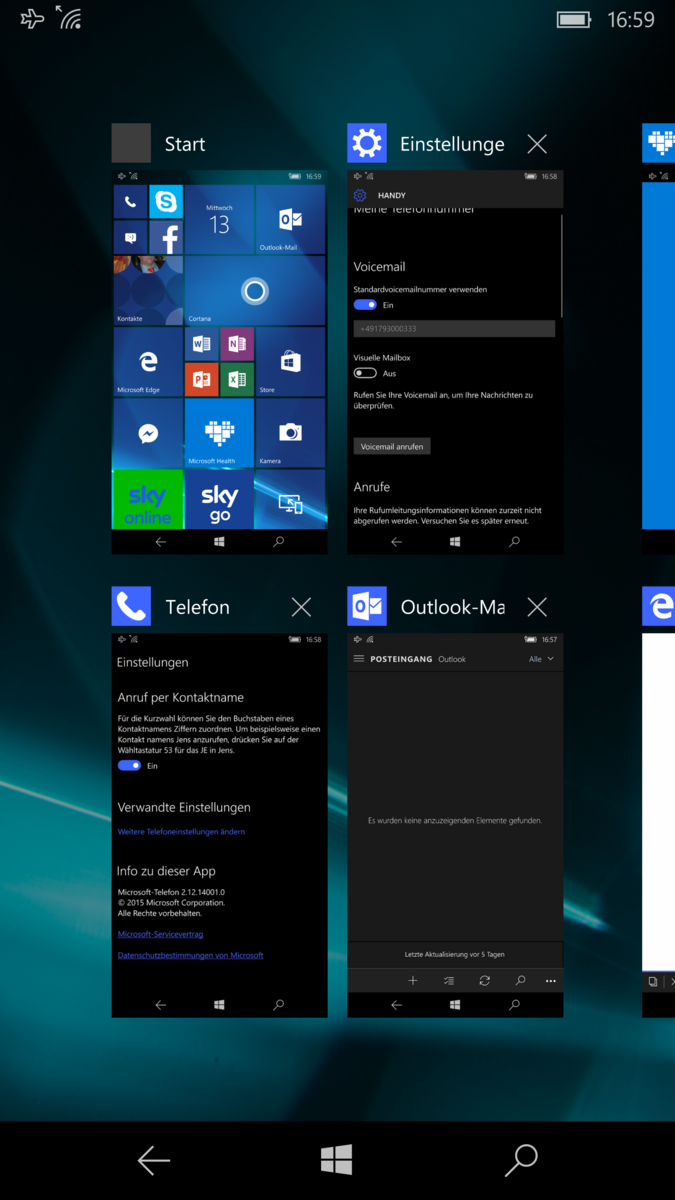Tap the Windows Start button in the navigation bar
This screenshot has height=1200, width=675.
point(337,1160)
